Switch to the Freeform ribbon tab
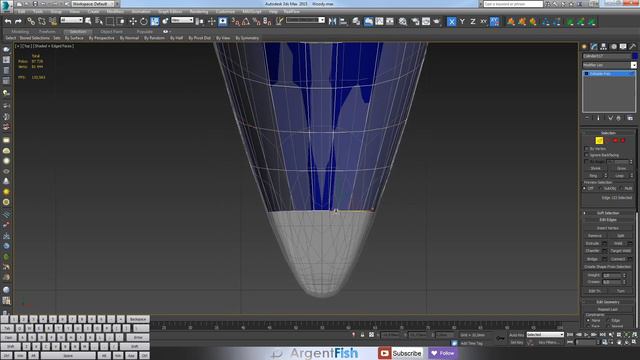640x360 pixels. (x=47, y=31)
